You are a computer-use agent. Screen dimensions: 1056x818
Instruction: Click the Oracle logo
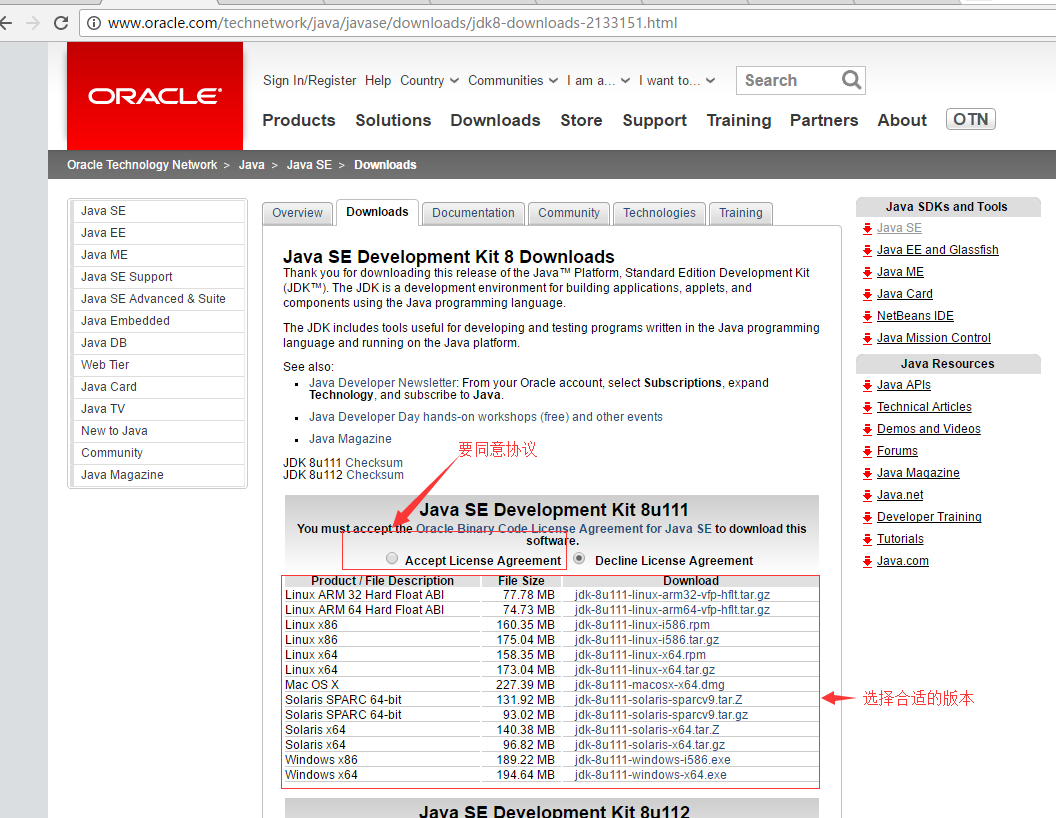155,96
